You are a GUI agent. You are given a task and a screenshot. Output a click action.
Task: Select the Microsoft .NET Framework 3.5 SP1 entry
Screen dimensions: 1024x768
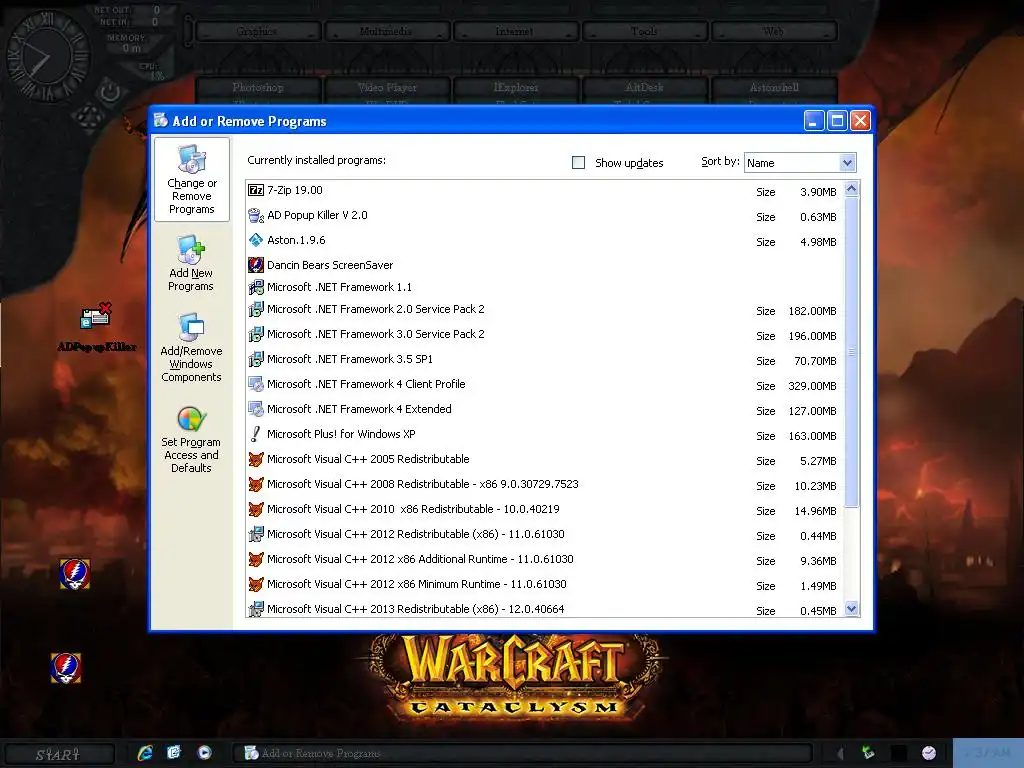click(546, 359)
